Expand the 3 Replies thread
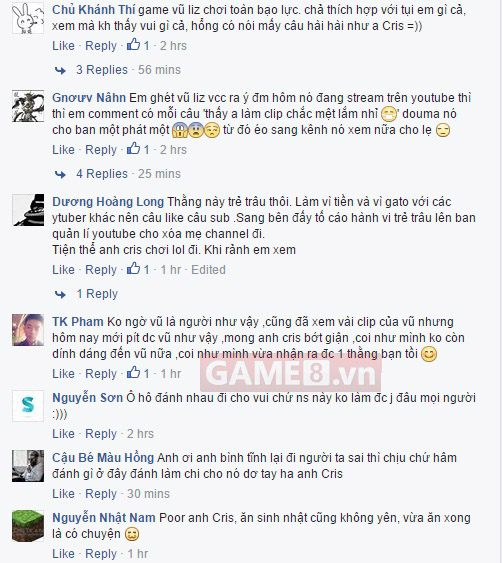Screen dimensions: 502x563 click(102, 70)
